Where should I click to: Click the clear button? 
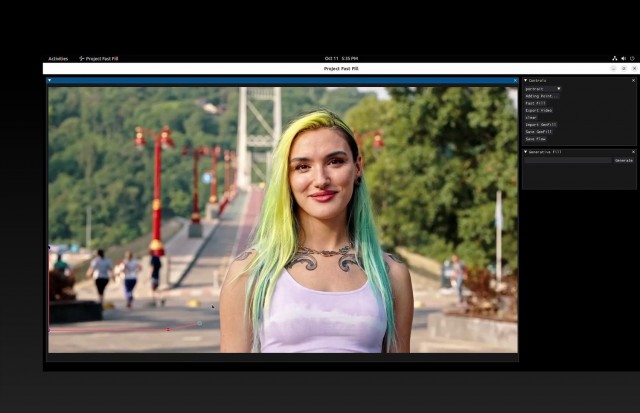(x=531, y=118)
